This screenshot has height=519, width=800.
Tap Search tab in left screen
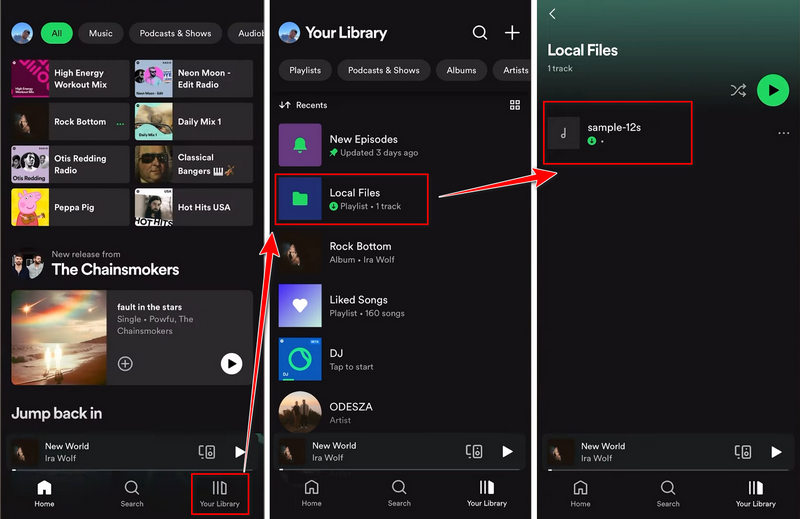(132, 493)
